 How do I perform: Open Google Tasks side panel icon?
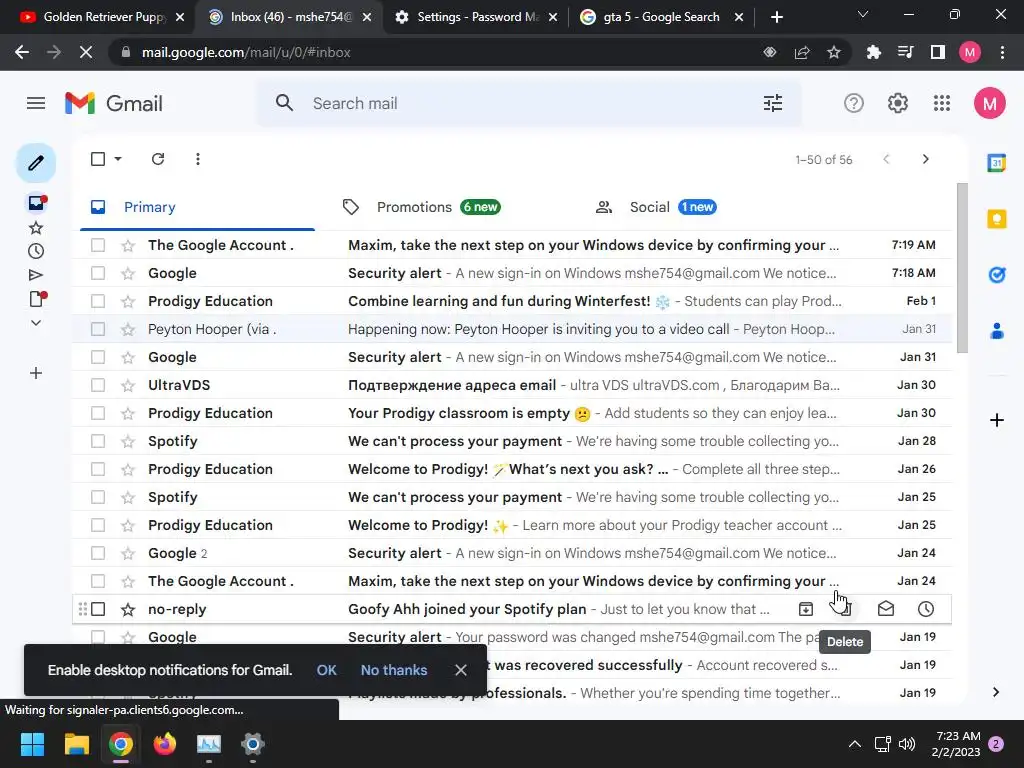(x=997, y=275)
